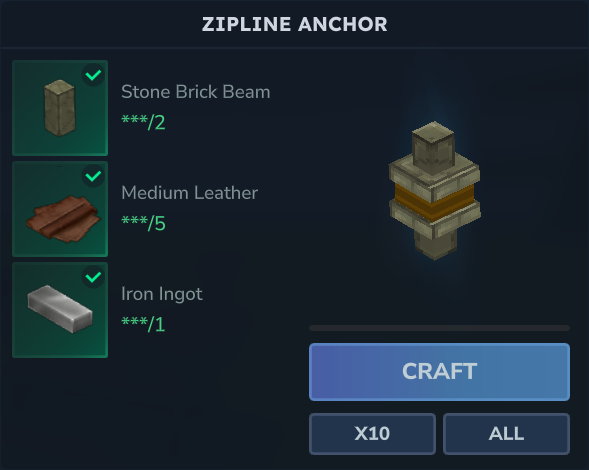Viewport: 589px width, 470px height.
Task: Click the ***/2 quantity under Stone Brick Beam
Action: point(143,122)
